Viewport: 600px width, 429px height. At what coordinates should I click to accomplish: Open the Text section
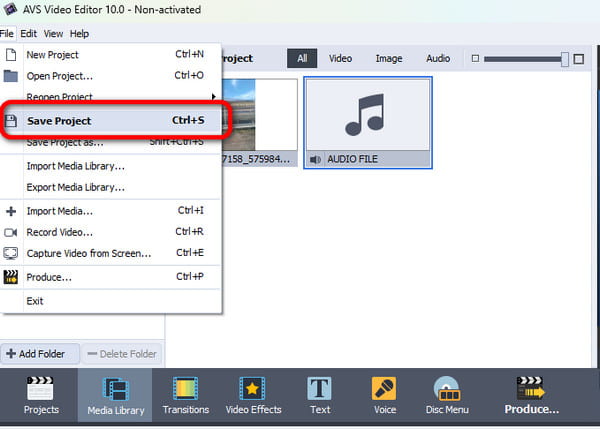pyautogui.click(x=320, y=396)
